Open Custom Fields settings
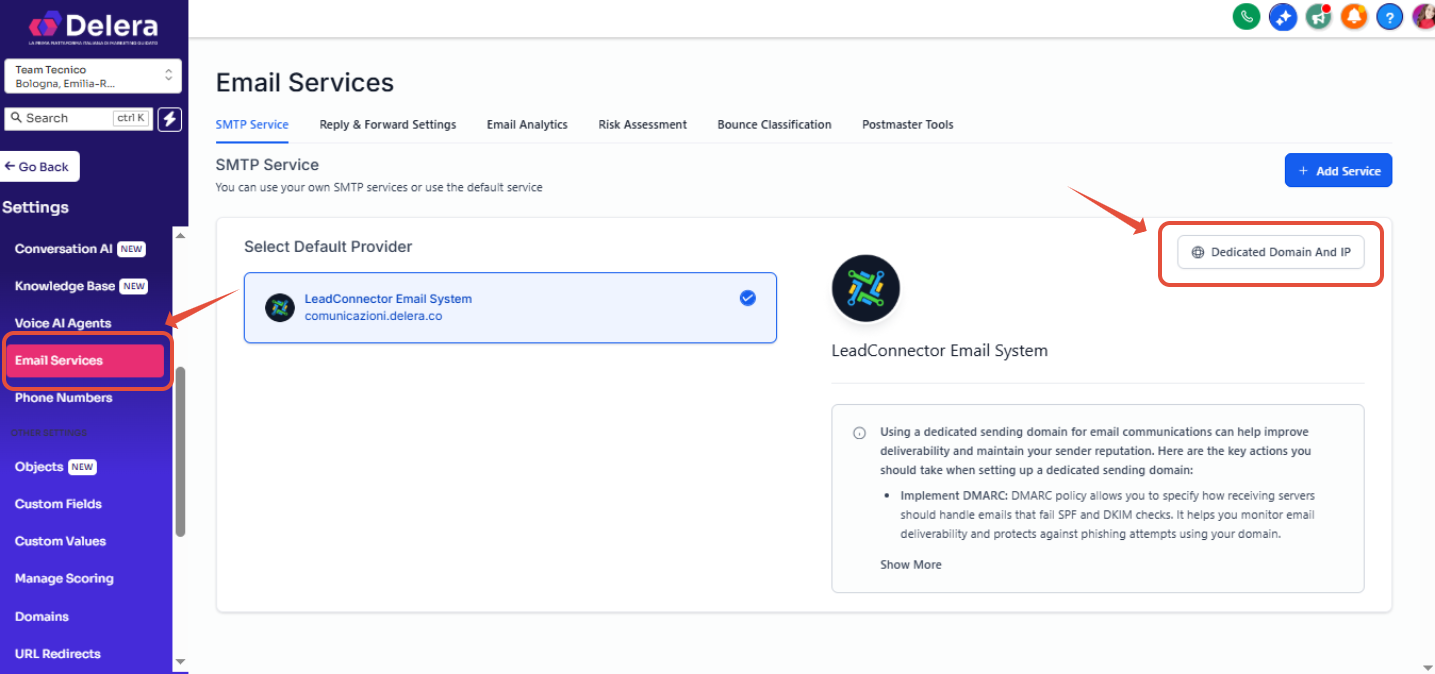Image resolution: width=1435 pixels, height=674 pixels. pos(58,504)
